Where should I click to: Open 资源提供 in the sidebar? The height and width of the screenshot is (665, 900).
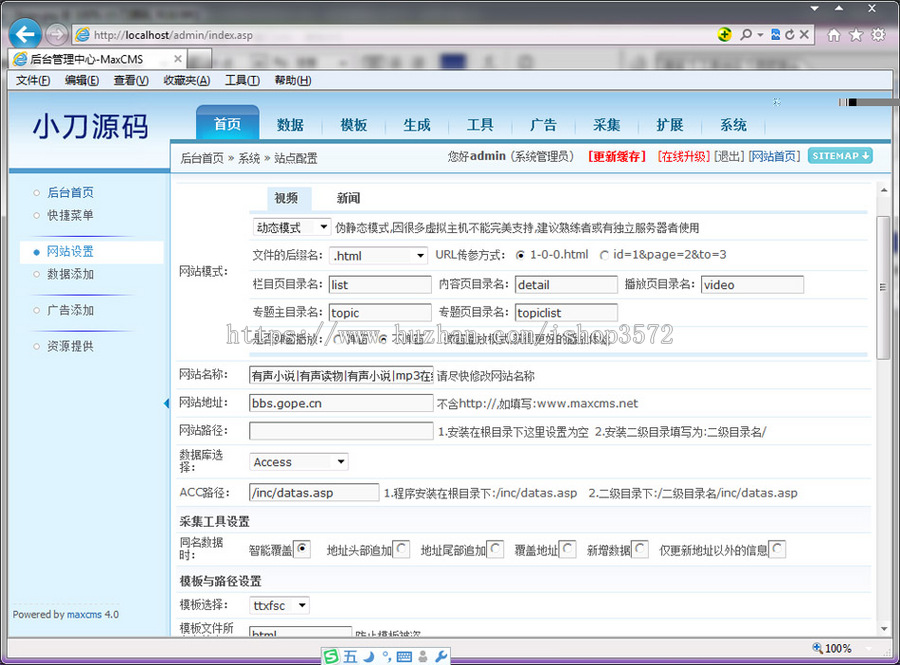pyautogui.click(x=70, y=346)
